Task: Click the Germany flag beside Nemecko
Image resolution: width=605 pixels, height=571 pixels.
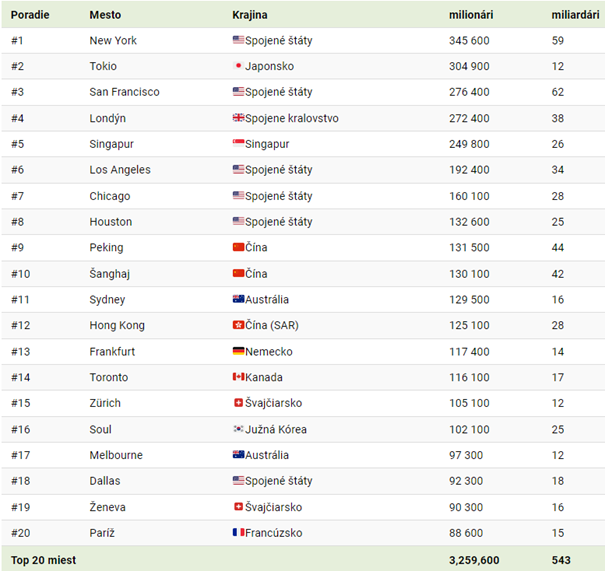Action: point(238,351)
